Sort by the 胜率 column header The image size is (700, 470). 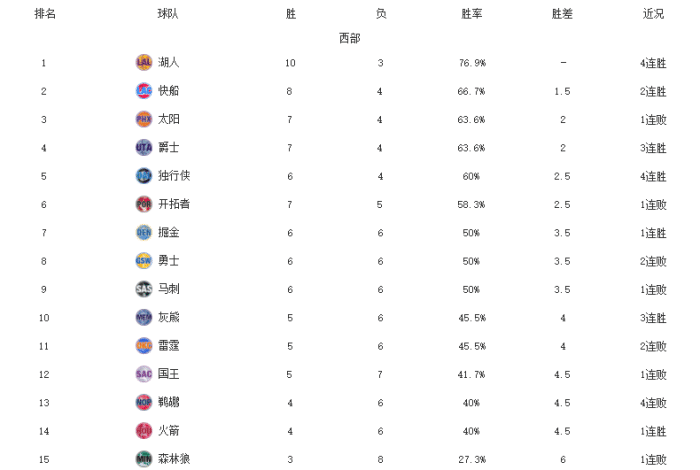coord(472,14)
